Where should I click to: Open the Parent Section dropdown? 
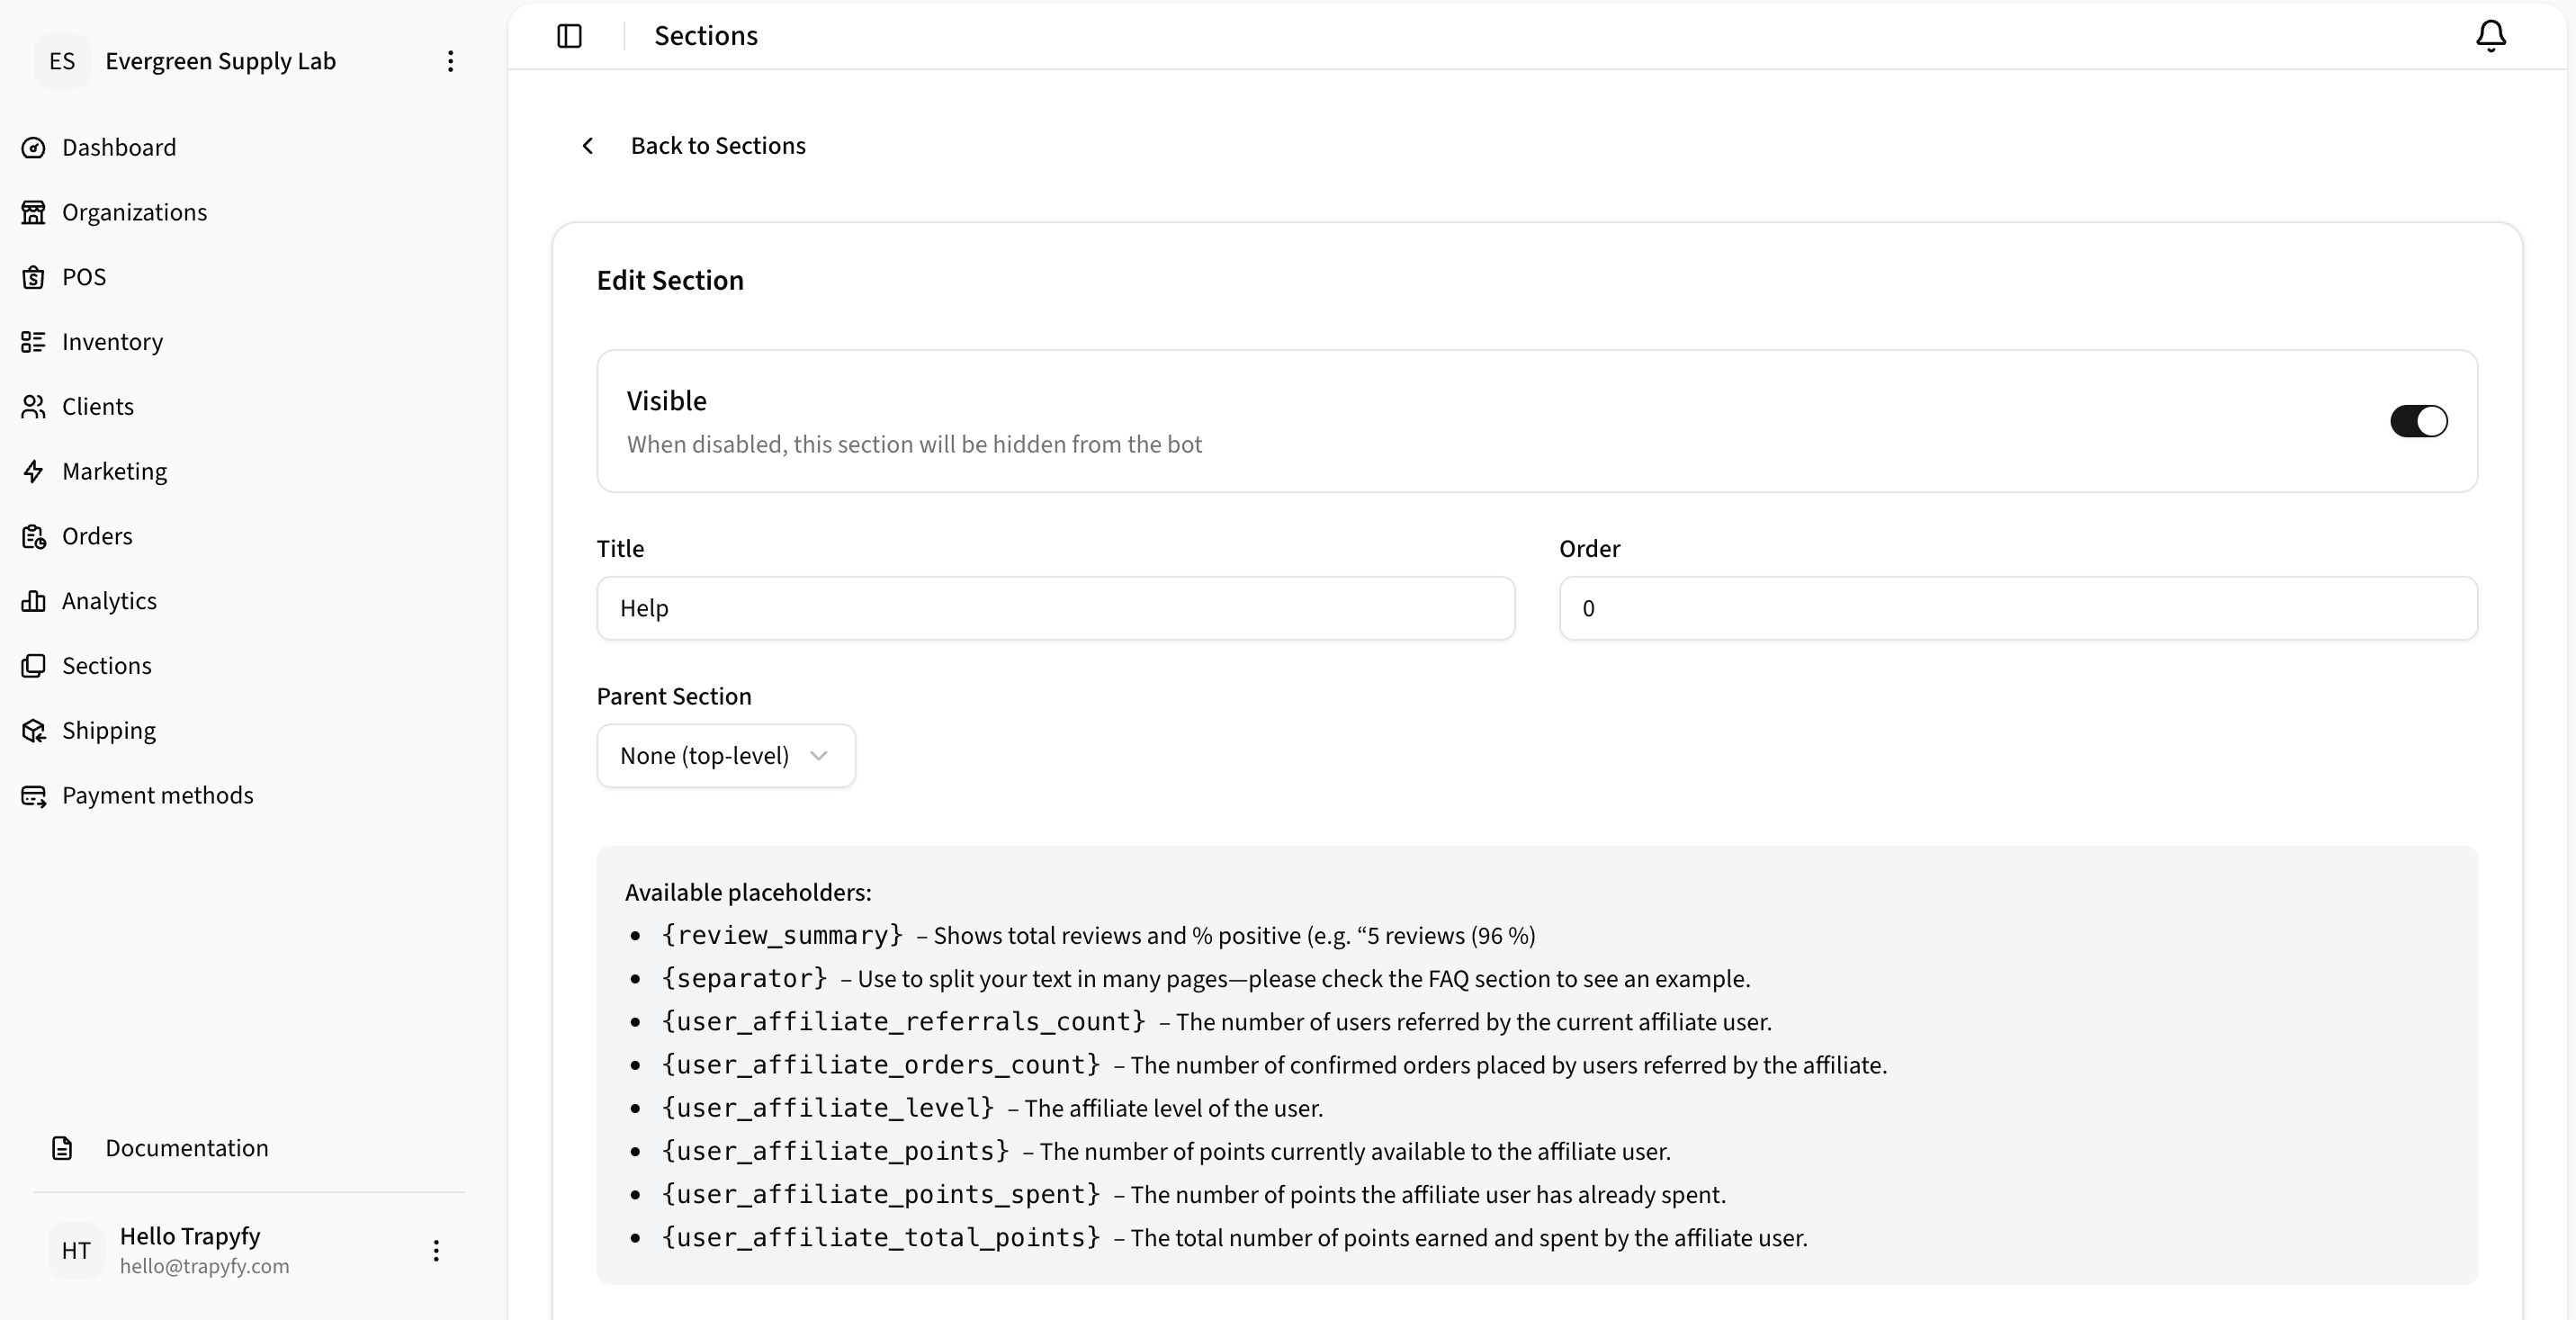[x=726, y=756]
